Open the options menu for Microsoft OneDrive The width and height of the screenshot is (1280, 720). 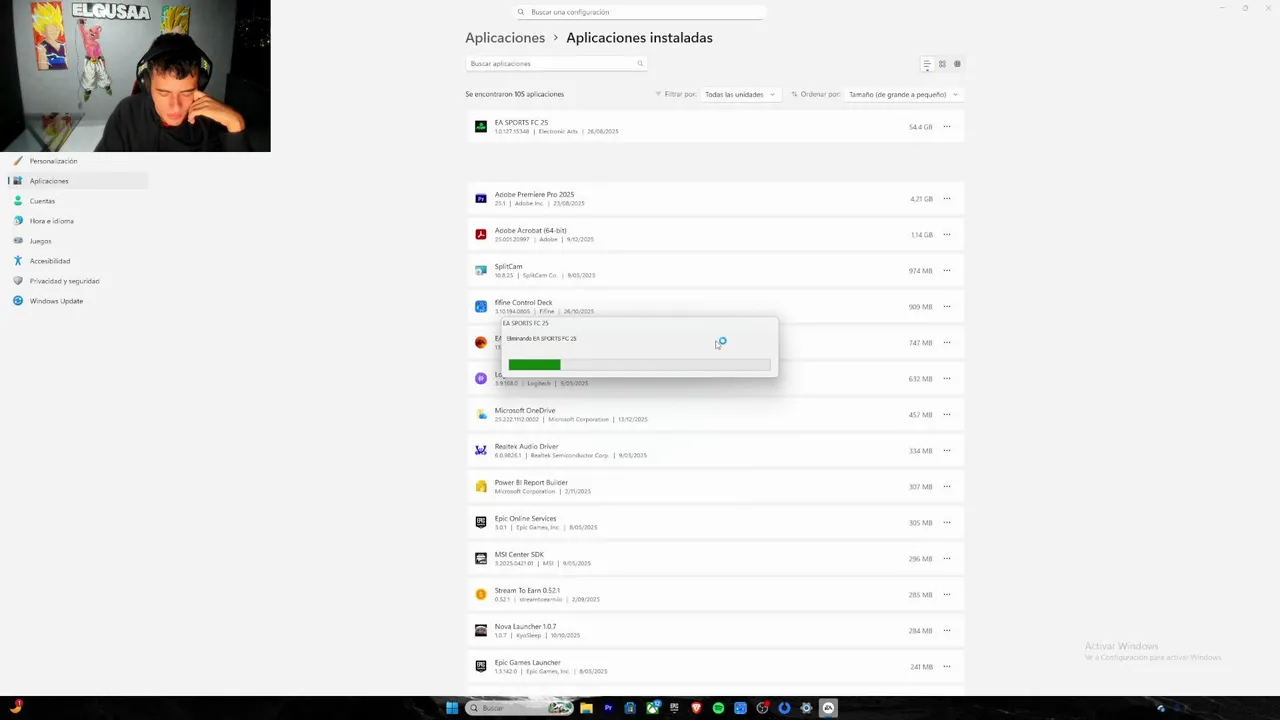(x=947, y=415)
